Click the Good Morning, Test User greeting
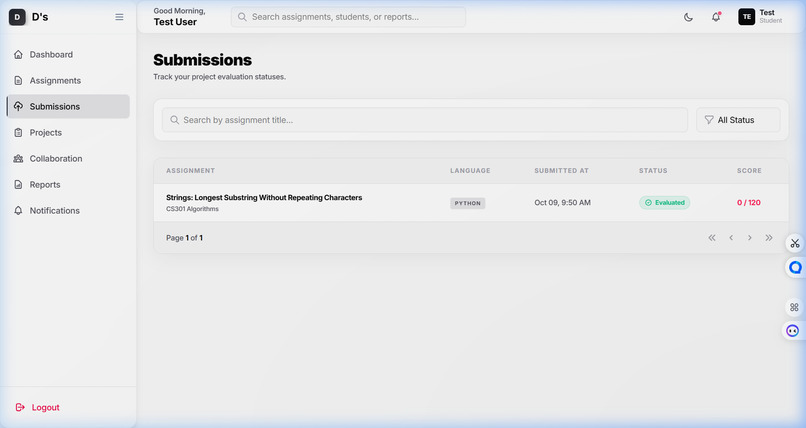Viewport: 806px width, 428px height. 179,16
